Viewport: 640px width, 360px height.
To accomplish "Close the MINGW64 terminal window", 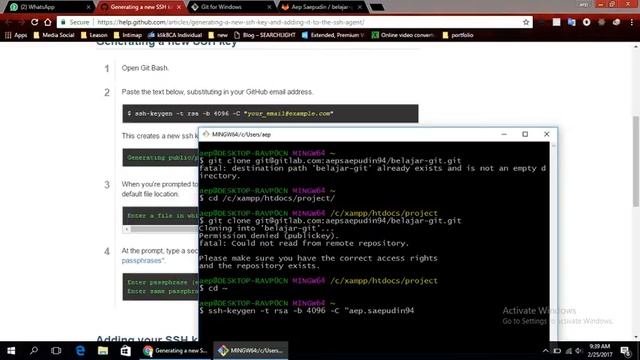I will (547, 134).
